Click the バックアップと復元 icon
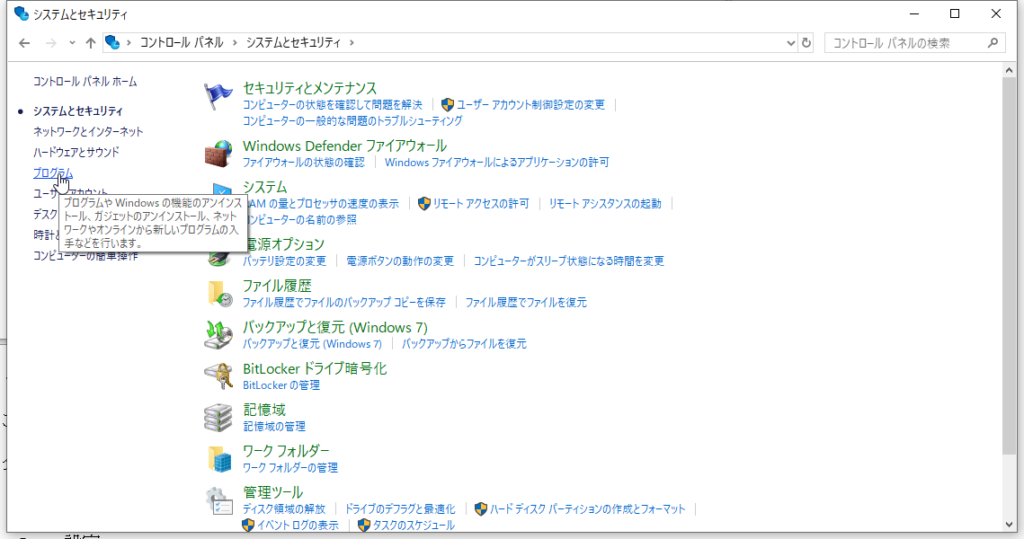 tap(218, 335)
